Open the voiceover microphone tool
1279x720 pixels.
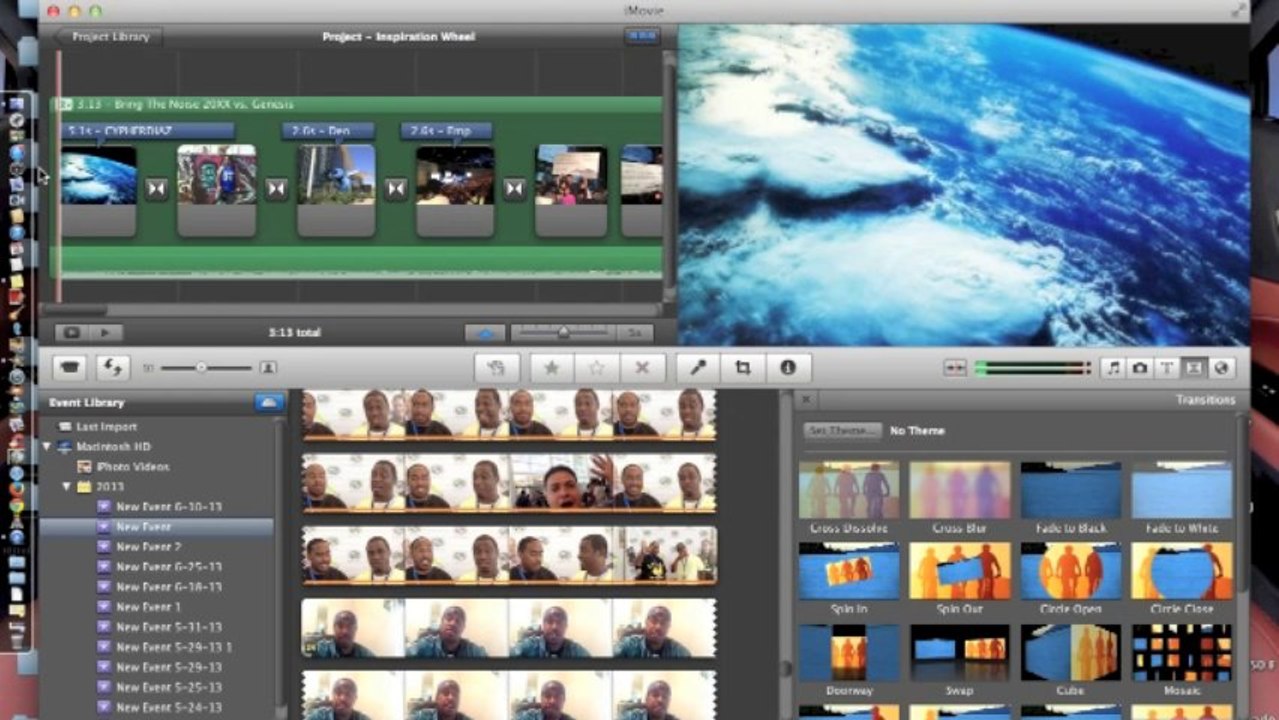[697, 368]
